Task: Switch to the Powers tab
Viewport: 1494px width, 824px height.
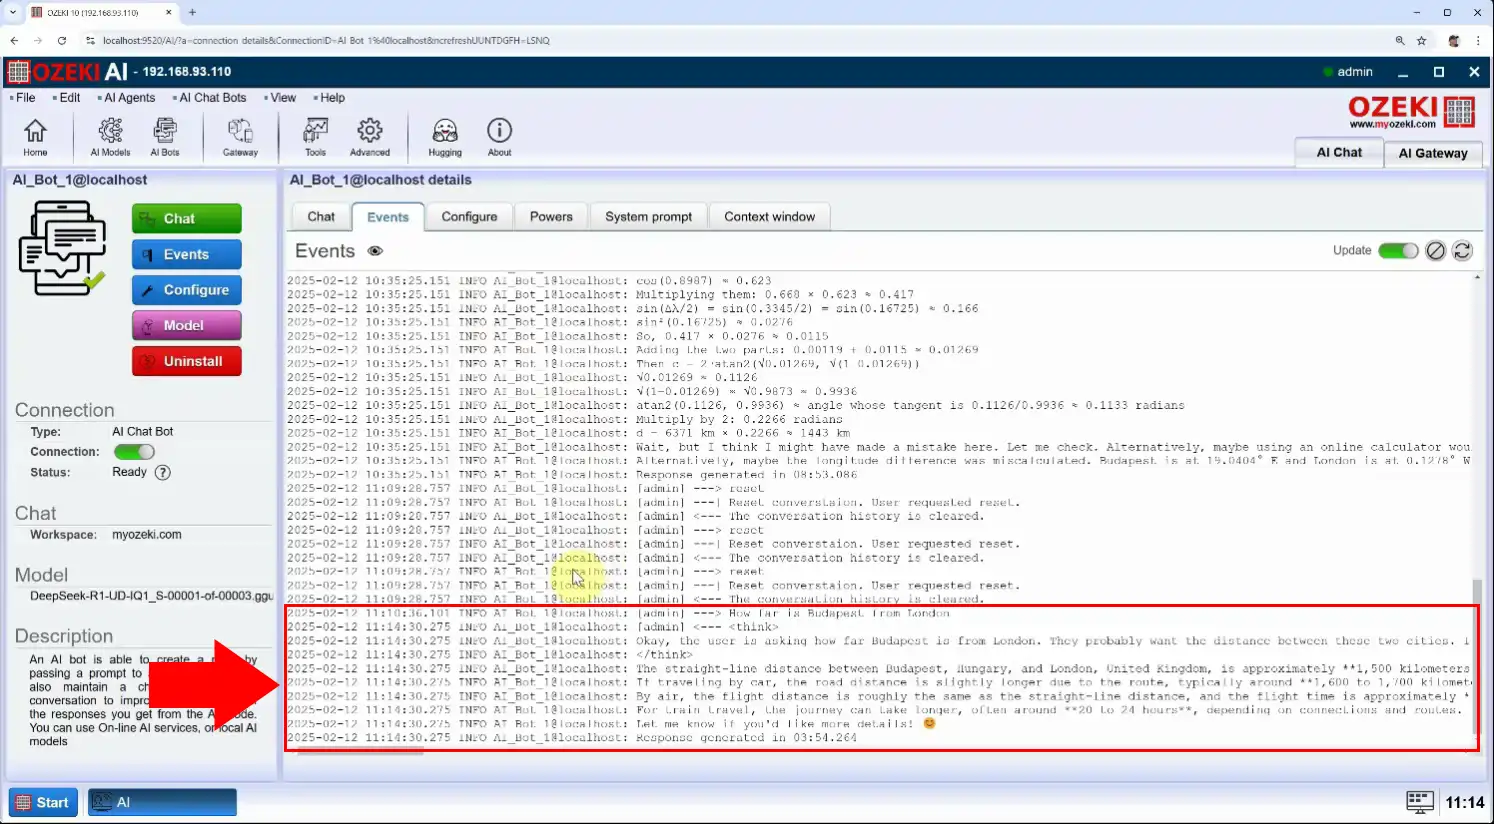Action: pos(551,217)
